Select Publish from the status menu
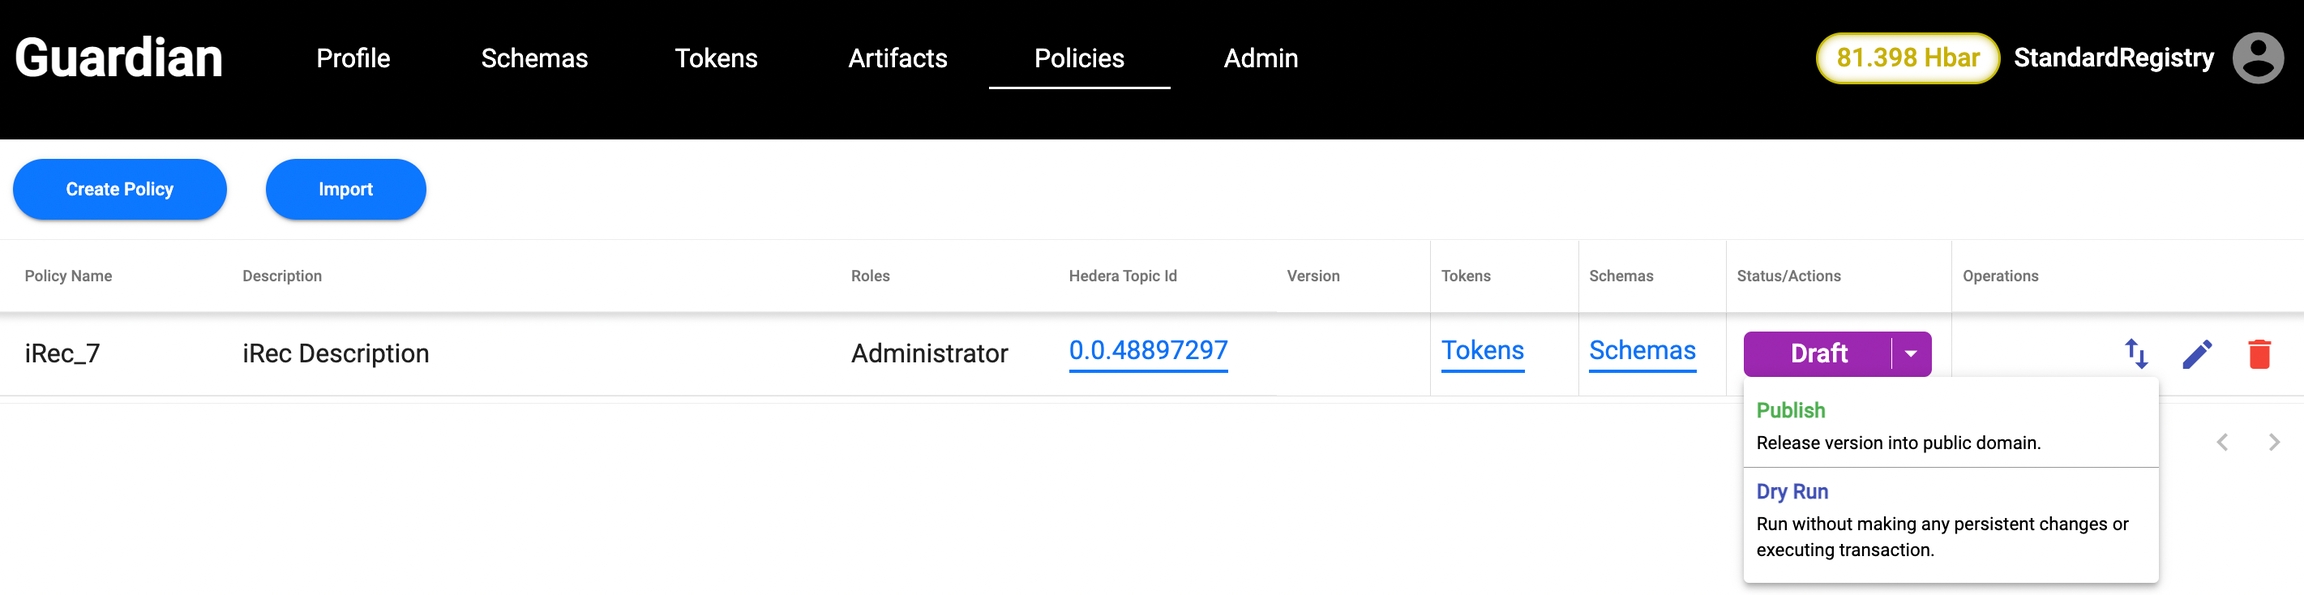This screenshot has height=595, width=2304. pyautogui.click(x=1790, y=411)
